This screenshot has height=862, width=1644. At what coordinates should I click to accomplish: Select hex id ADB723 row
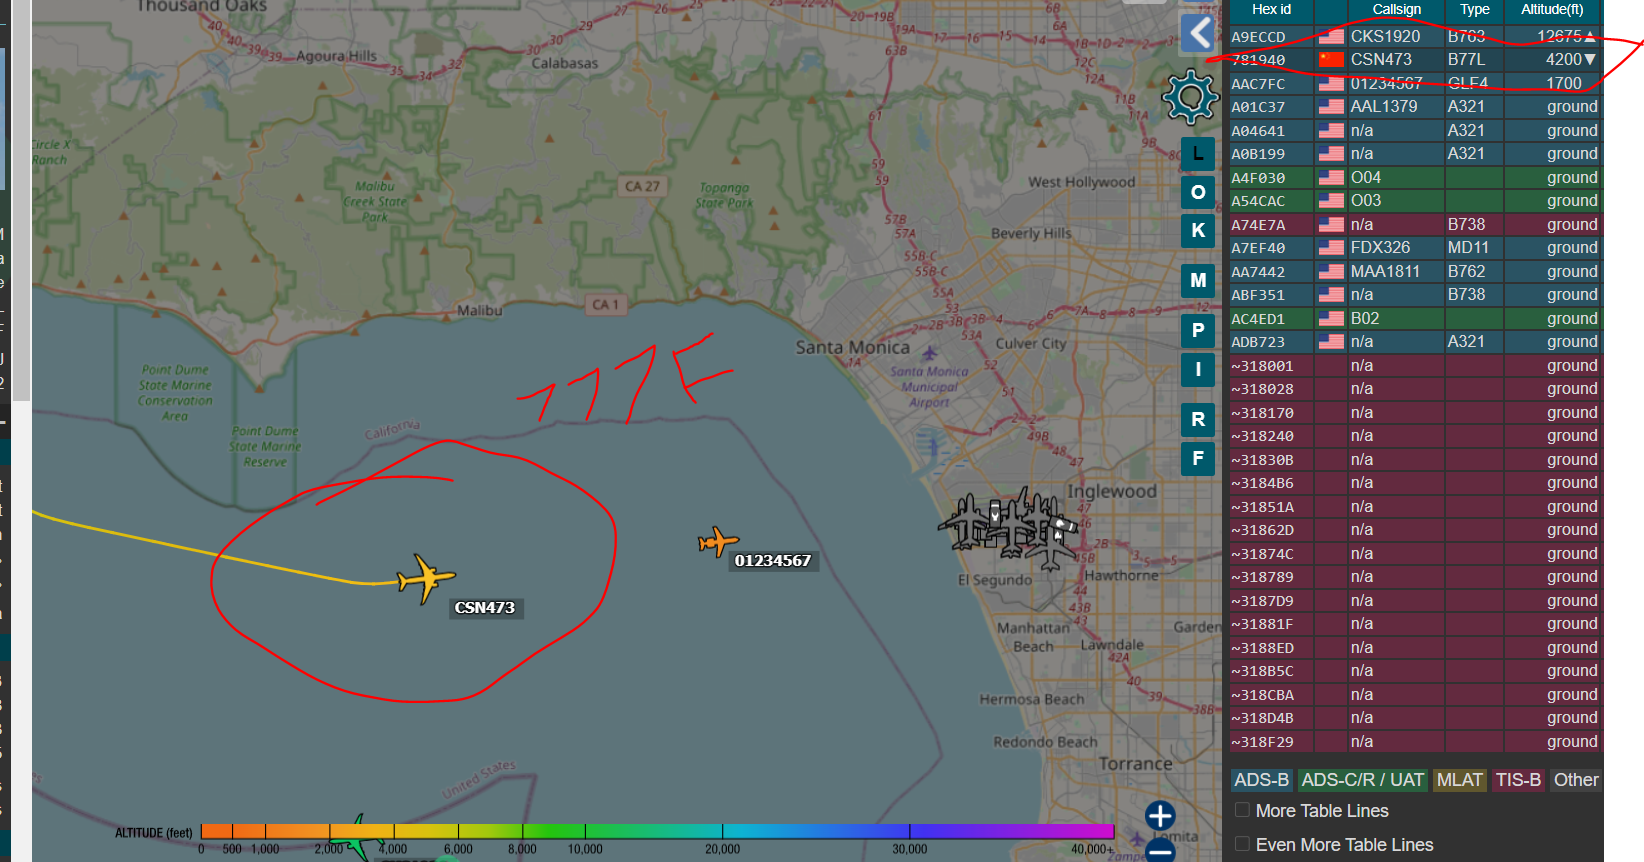coord(1415,342)
